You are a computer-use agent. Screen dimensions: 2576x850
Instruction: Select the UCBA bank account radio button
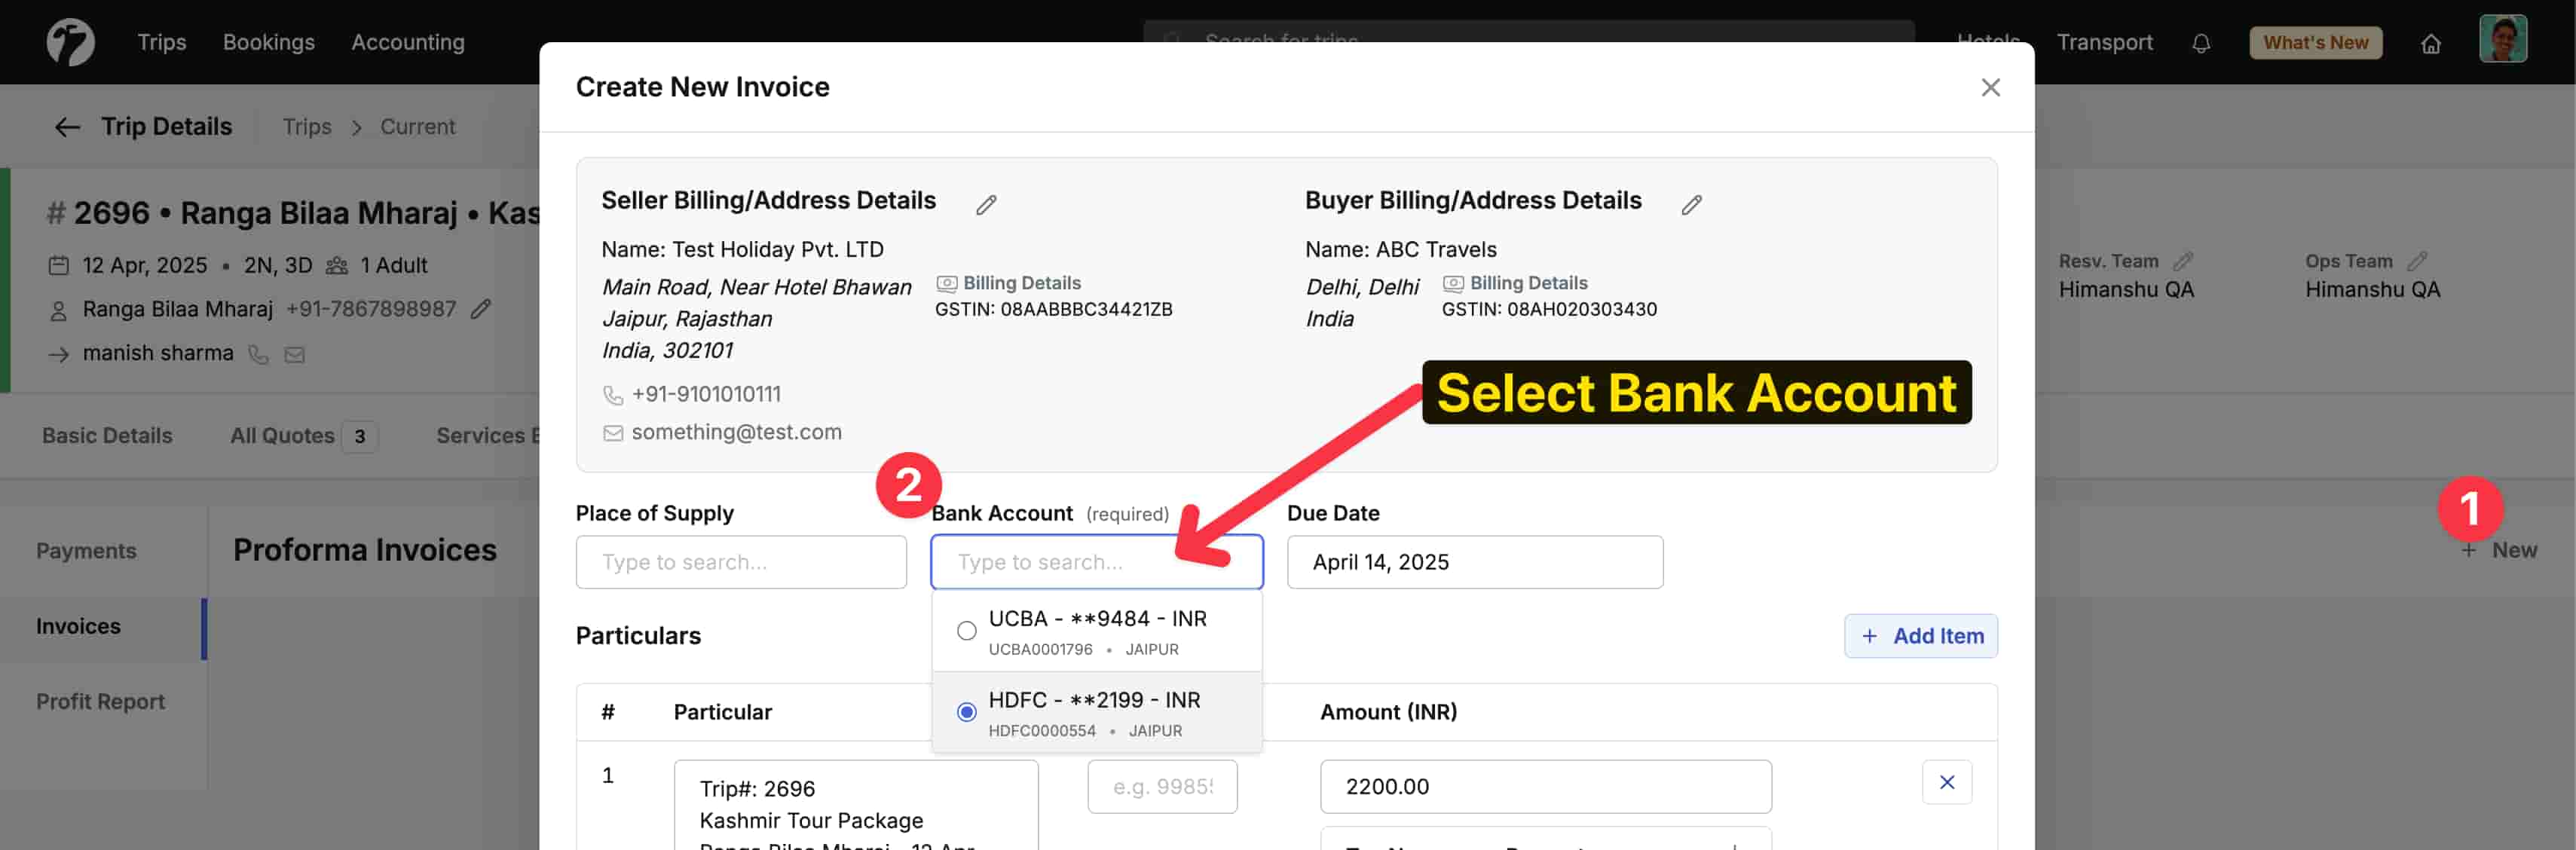point(966,630)
